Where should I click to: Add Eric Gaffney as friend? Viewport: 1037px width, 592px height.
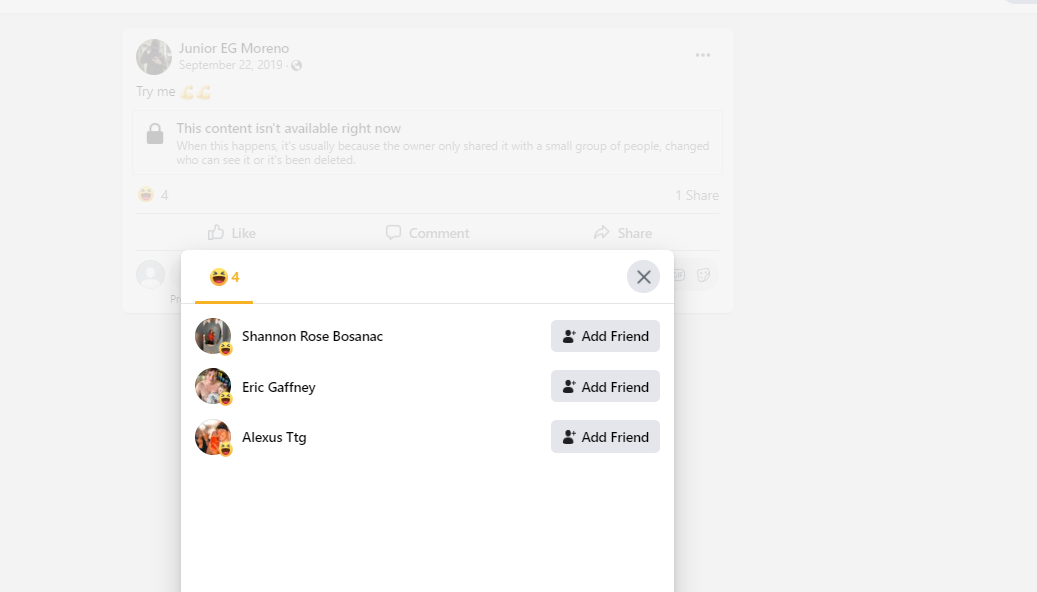click(605, 386)
